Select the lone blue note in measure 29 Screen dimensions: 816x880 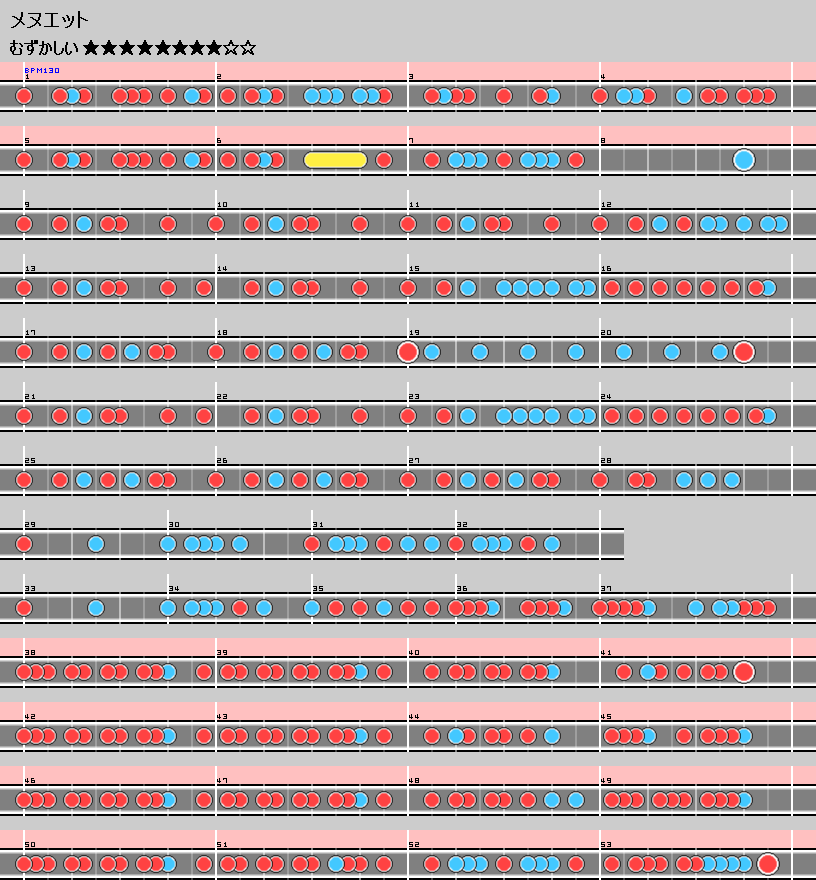tap(96, 544)
